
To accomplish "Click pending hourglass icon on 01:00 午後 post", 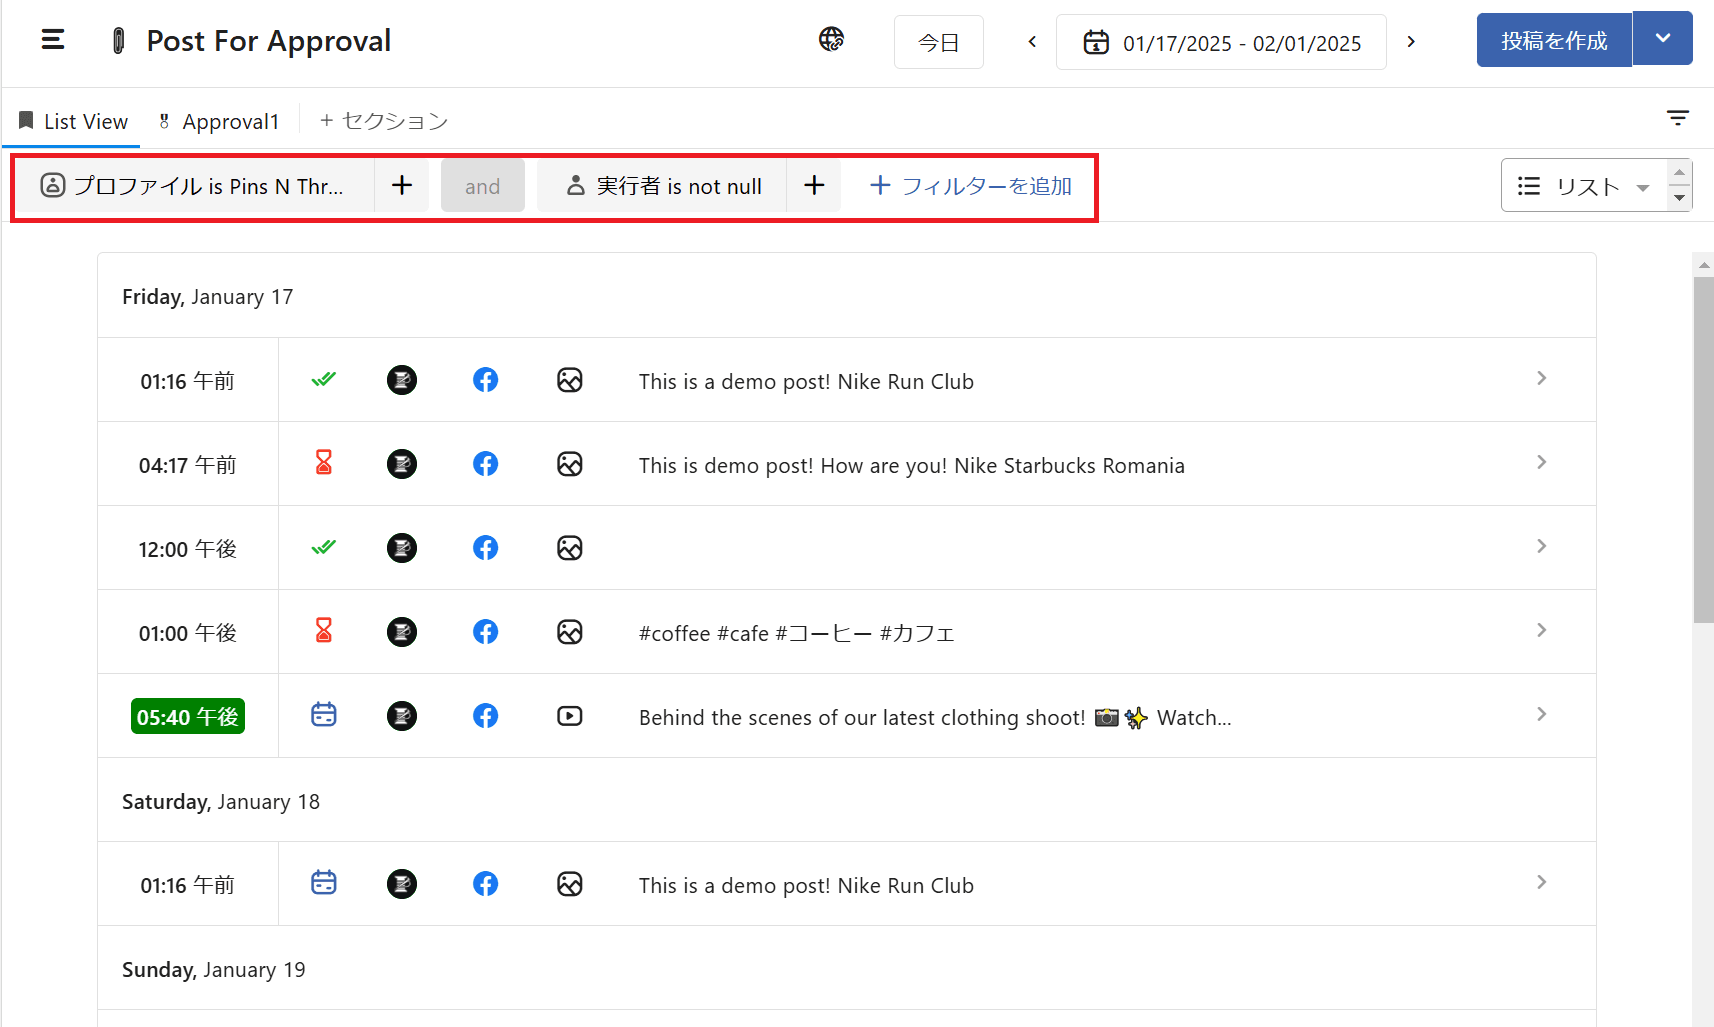I will point(324,631).
